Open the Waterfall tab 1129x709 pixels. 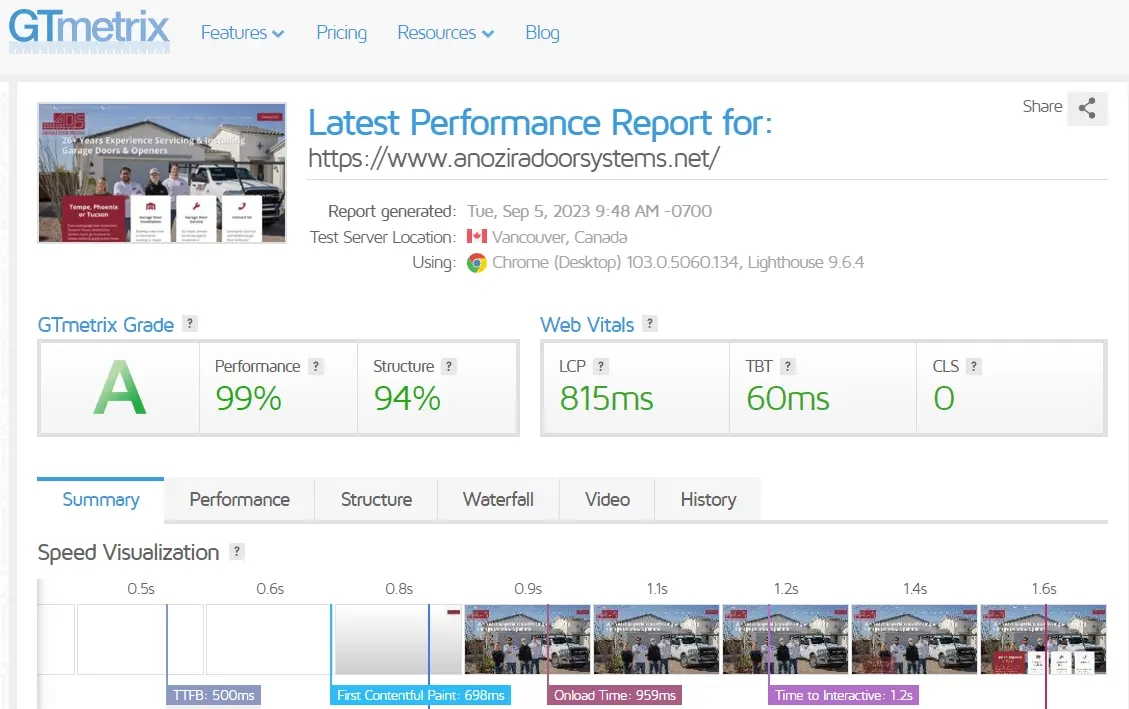(x=498, y=500)
